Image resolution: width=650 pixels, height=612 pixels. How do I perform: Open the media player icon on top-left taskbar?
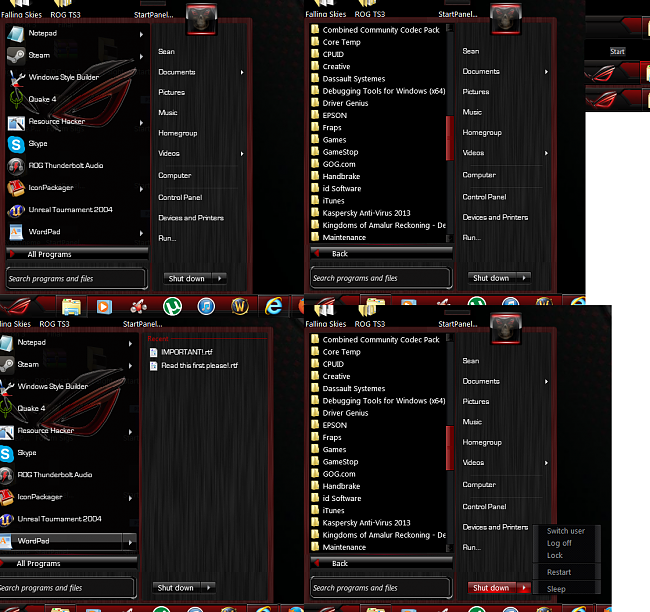(104, 307)
